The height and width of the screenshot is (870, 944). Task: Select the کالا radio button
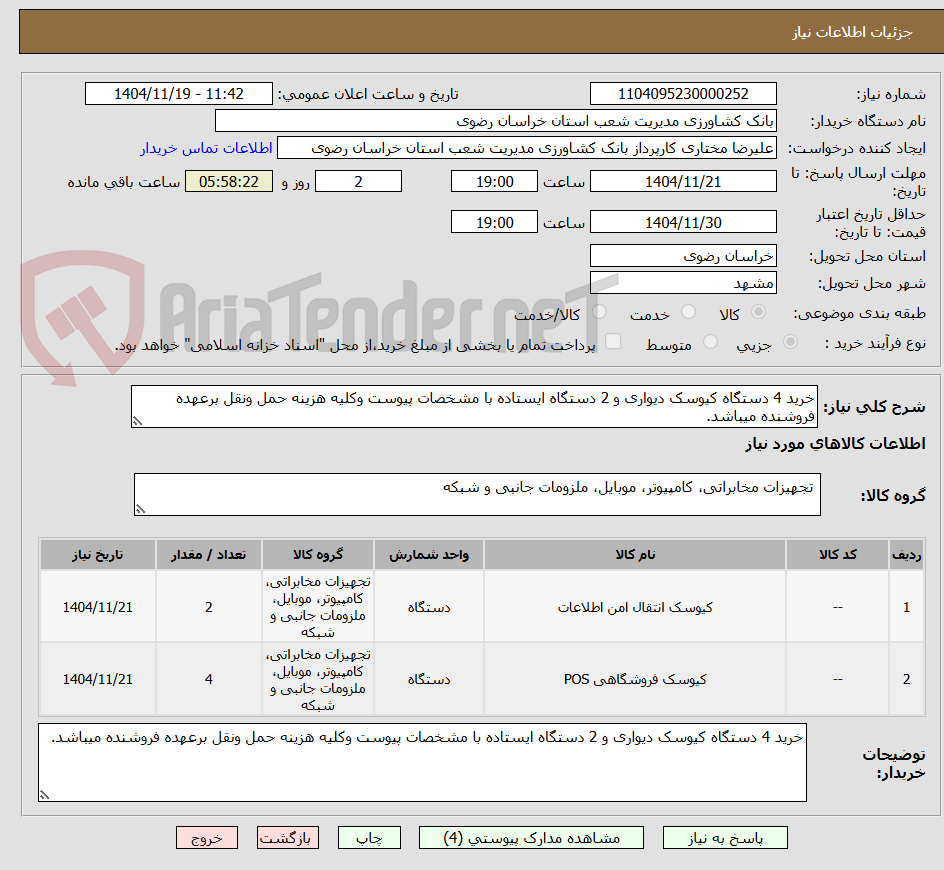coord(759,311)
